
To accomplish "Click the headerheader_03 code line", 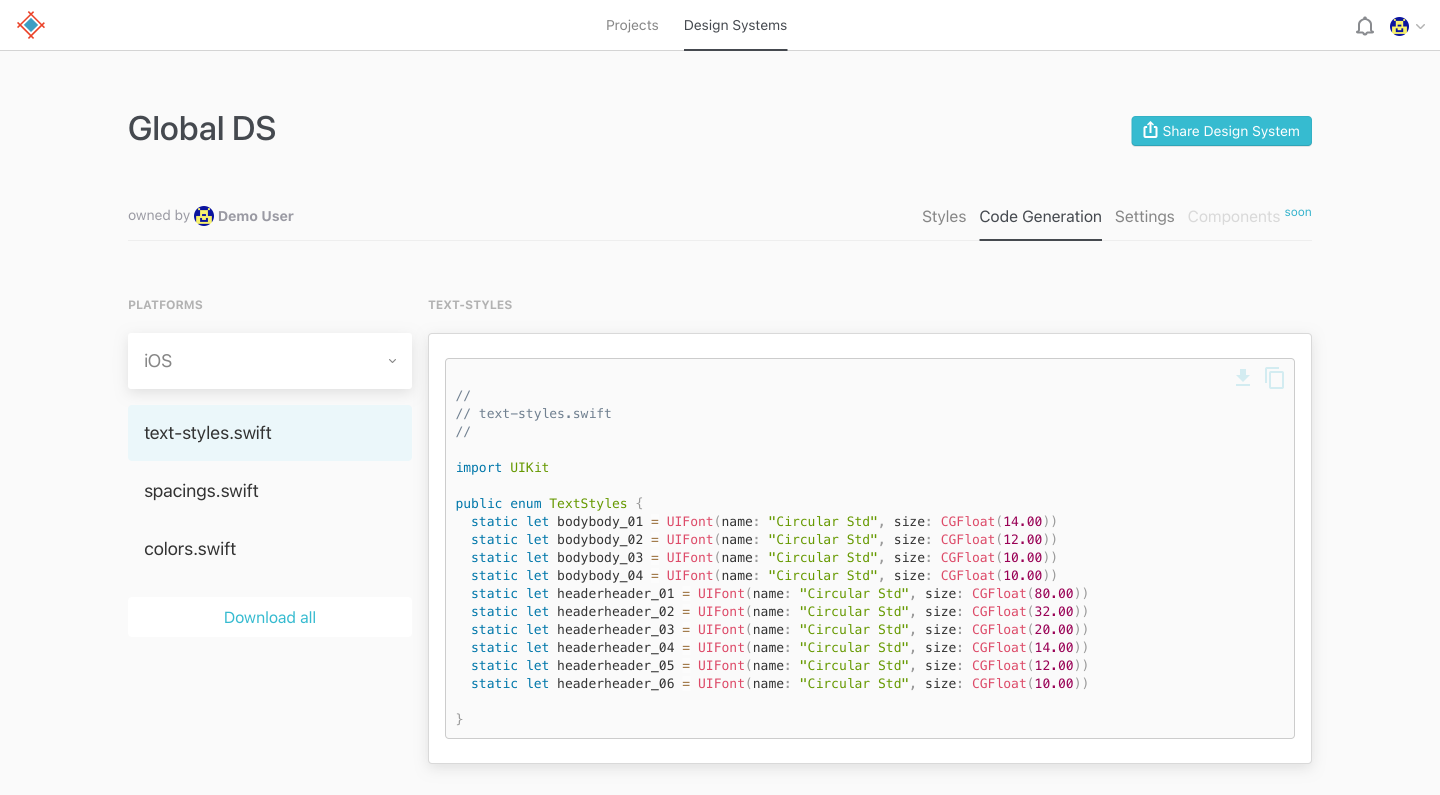I will click(x=780, y=629).
